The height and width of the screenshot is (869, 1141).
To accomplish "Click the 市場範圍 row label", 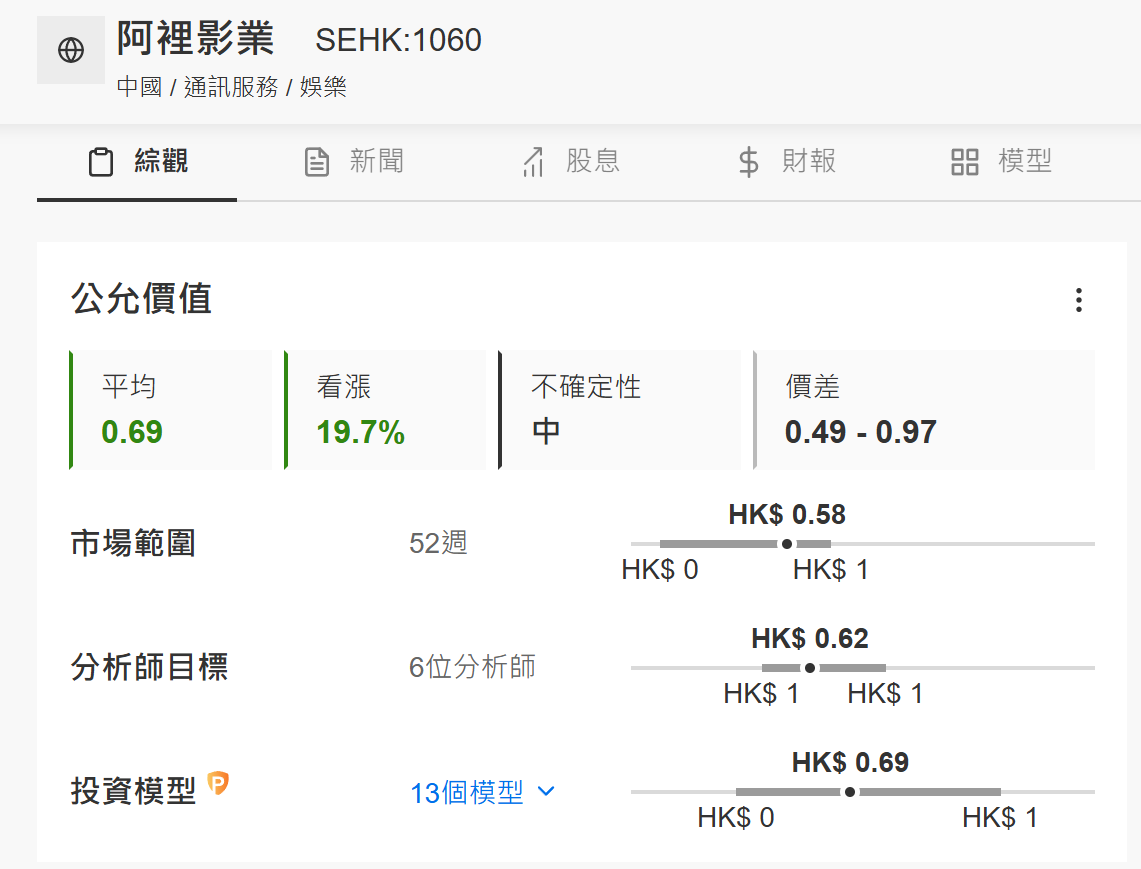I will point(133,543).
